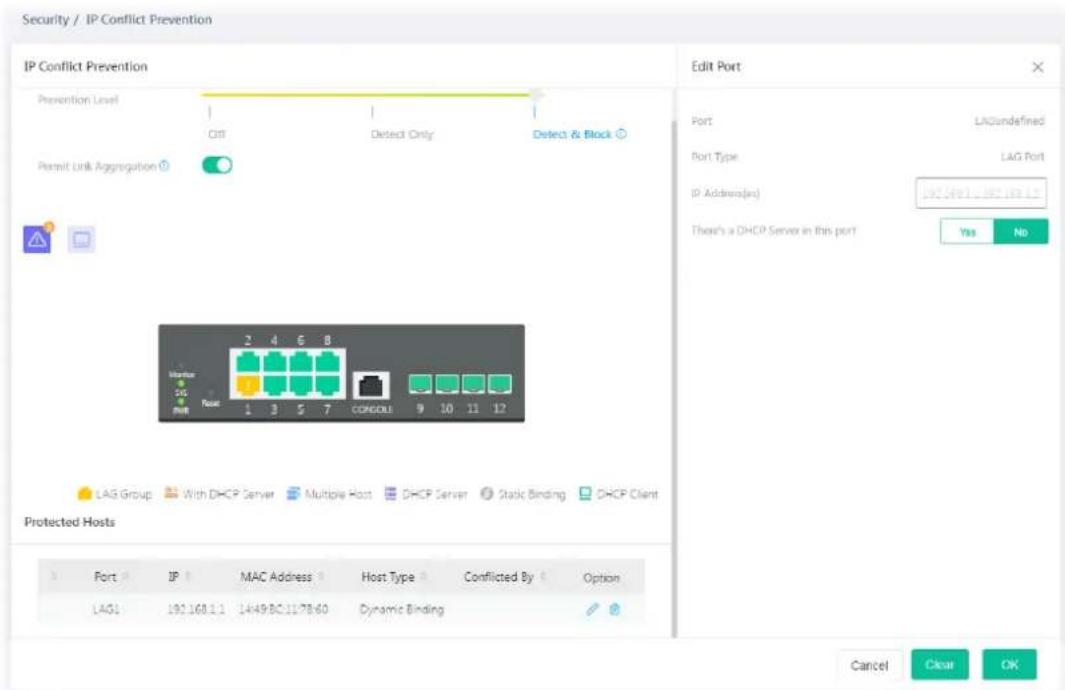The height and width of the screenshot is (690, 1065).
Task: Select switch port 4
Action: [x=274, y=362]
